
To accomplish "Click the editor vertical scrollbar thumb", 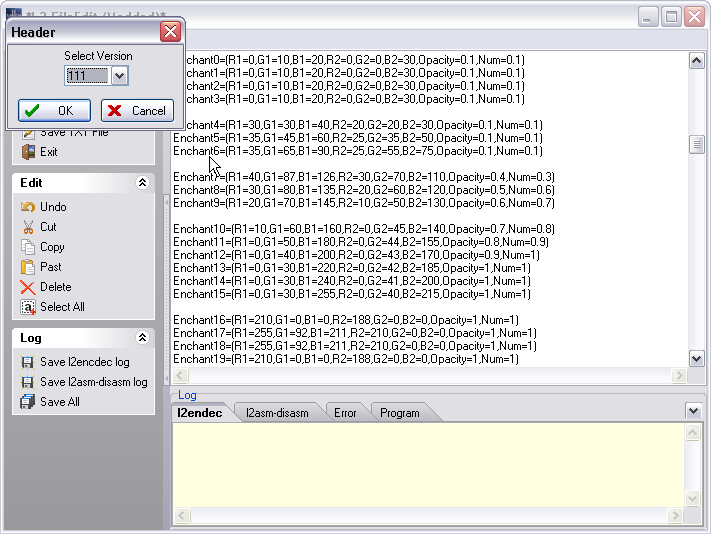I will (x=696, y=145).
